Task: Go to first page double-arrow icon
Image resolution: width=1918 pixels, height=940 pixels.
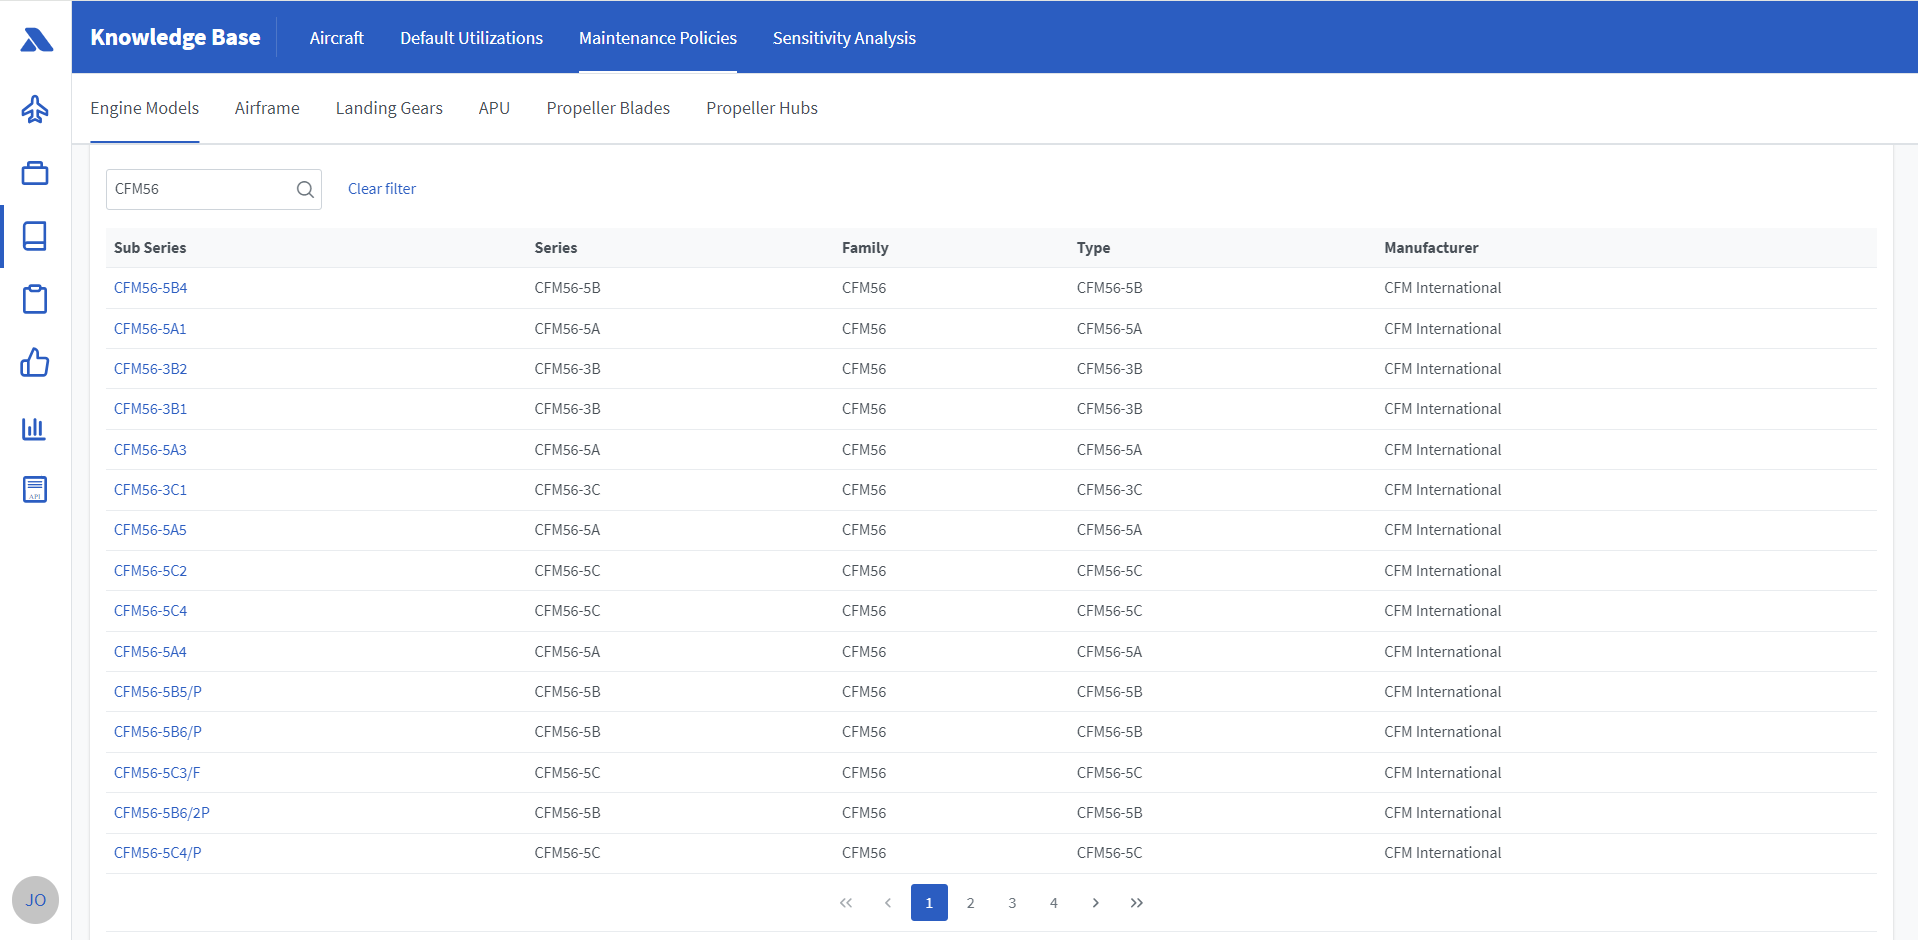Action: (846, 903)
